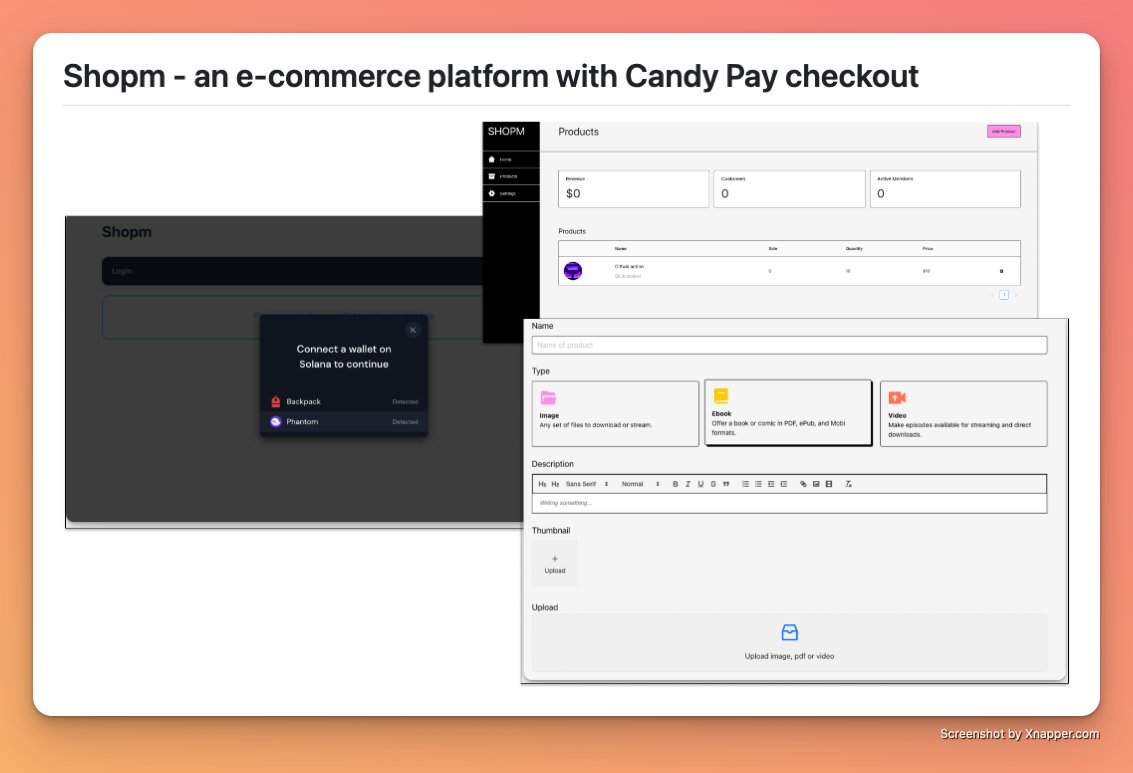Open the Sans Serif font dropdown
This screenshot has width=1133, height=773.
[587, 484]
